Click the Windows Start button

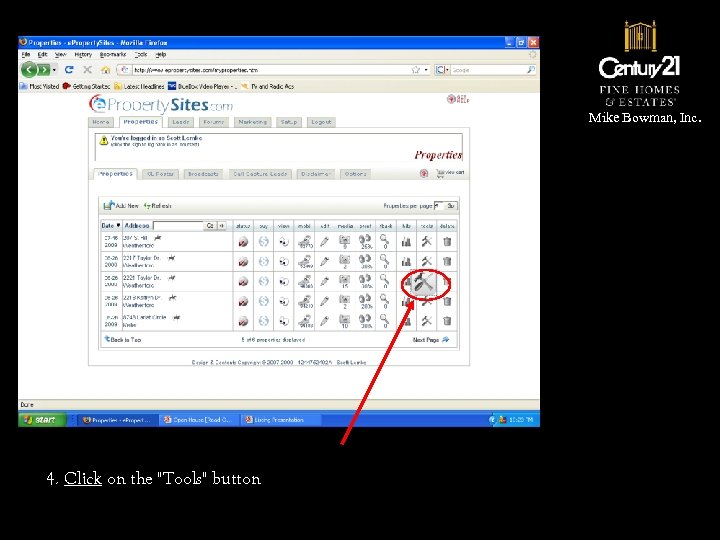tap(41, 420)
